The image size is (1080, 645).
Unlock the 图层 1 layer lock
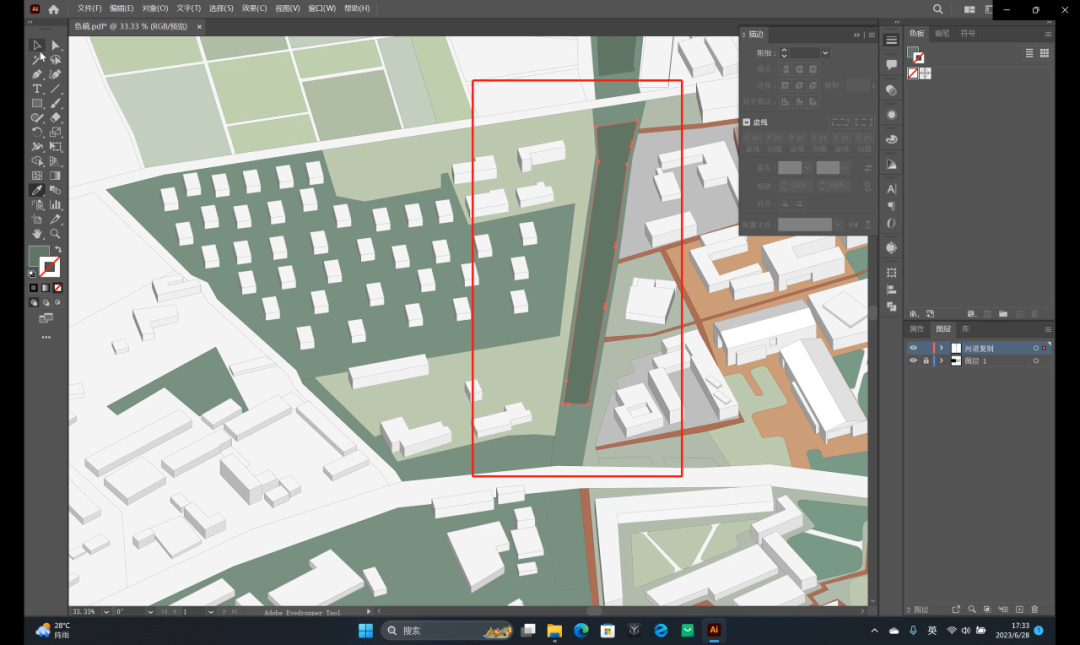926,360
